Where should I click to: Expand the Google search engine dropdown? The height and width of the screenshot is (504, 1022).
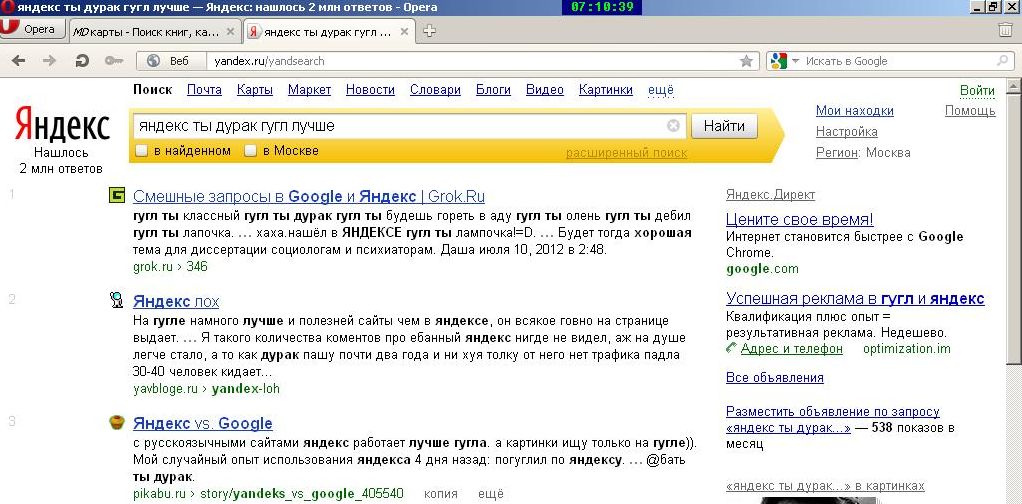click(x=786, y=61)
